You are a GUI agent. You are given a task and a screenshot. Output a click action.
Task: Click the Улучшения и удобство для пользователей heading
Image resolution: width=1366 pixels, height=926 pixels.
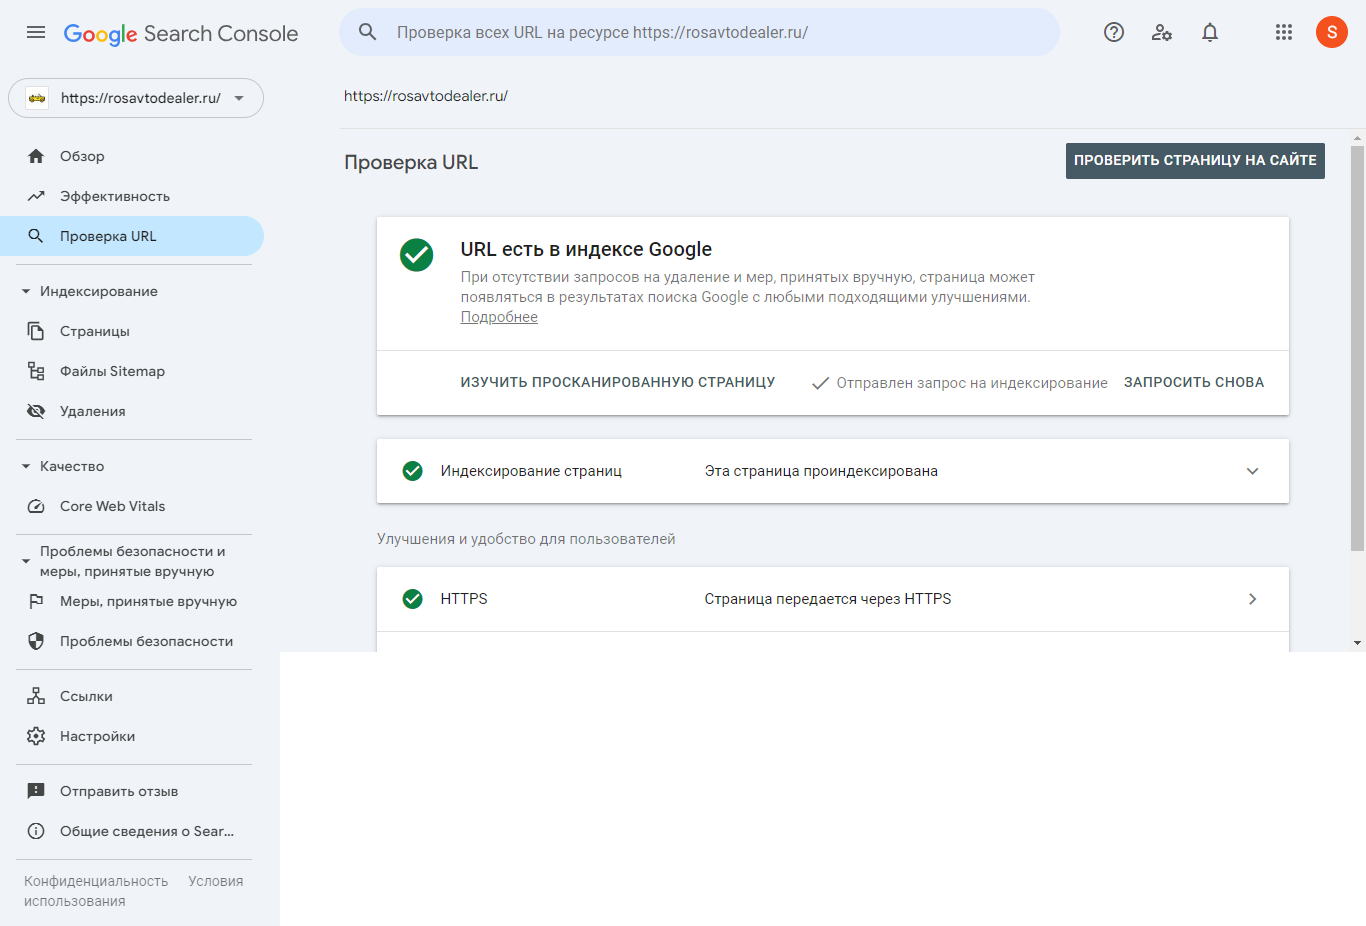tap(526, 539)
